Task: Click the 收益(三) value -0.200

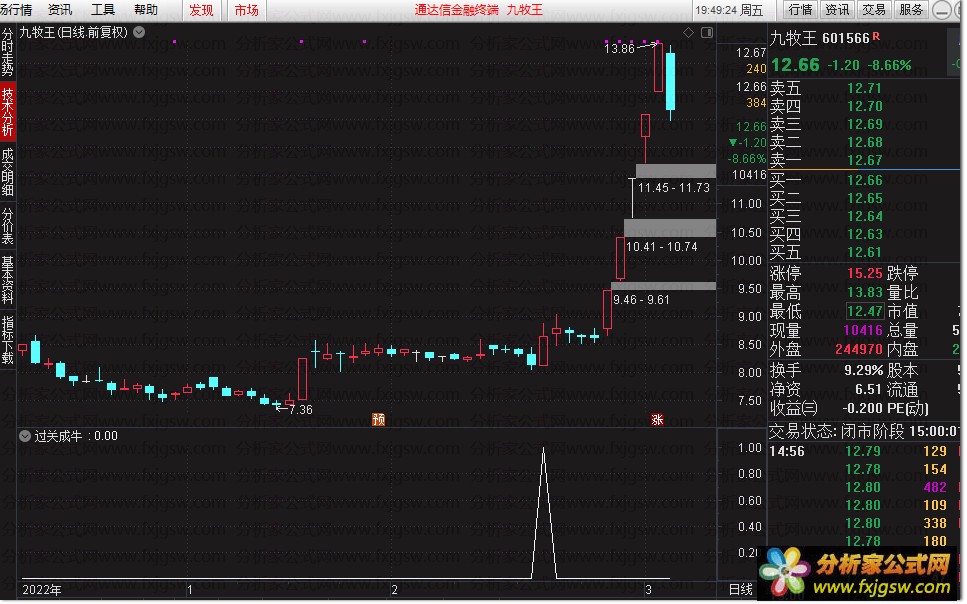Action: tap(862, 408)
